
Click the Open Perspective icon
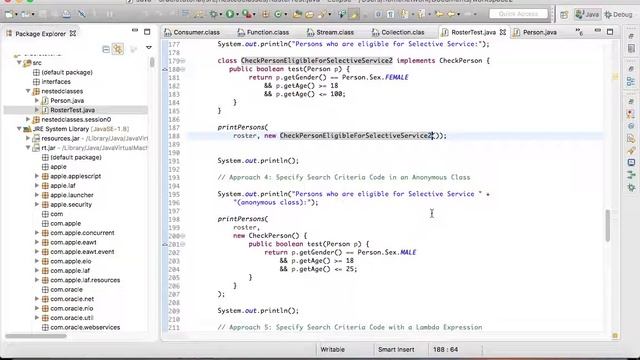click(x=564, y=15)
